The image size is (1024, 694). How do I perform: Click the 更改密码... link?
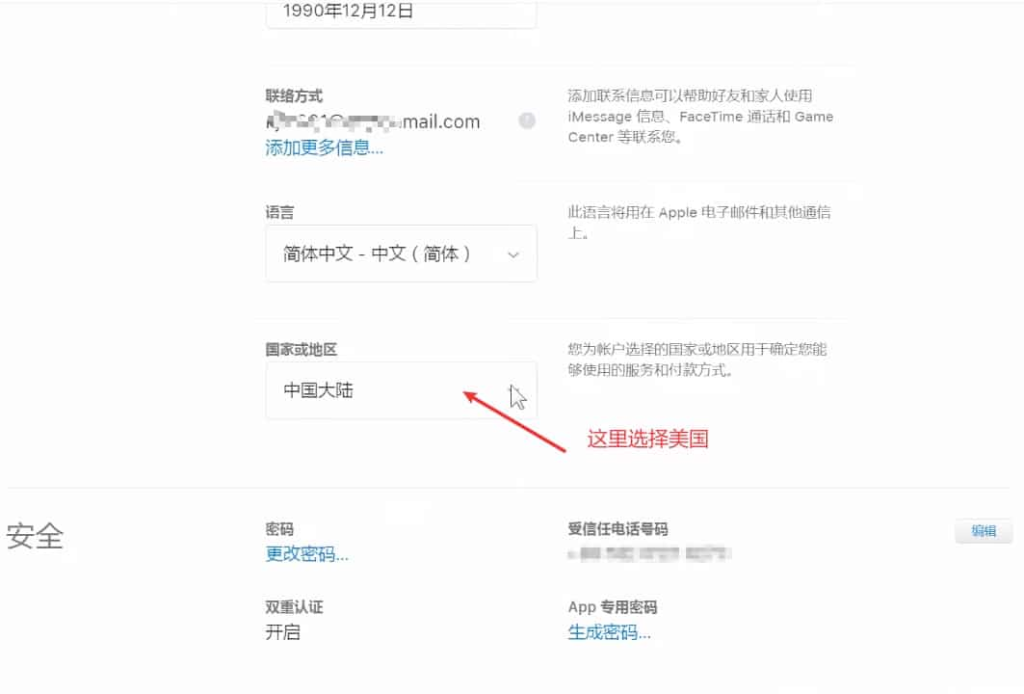tap(307, 554)
